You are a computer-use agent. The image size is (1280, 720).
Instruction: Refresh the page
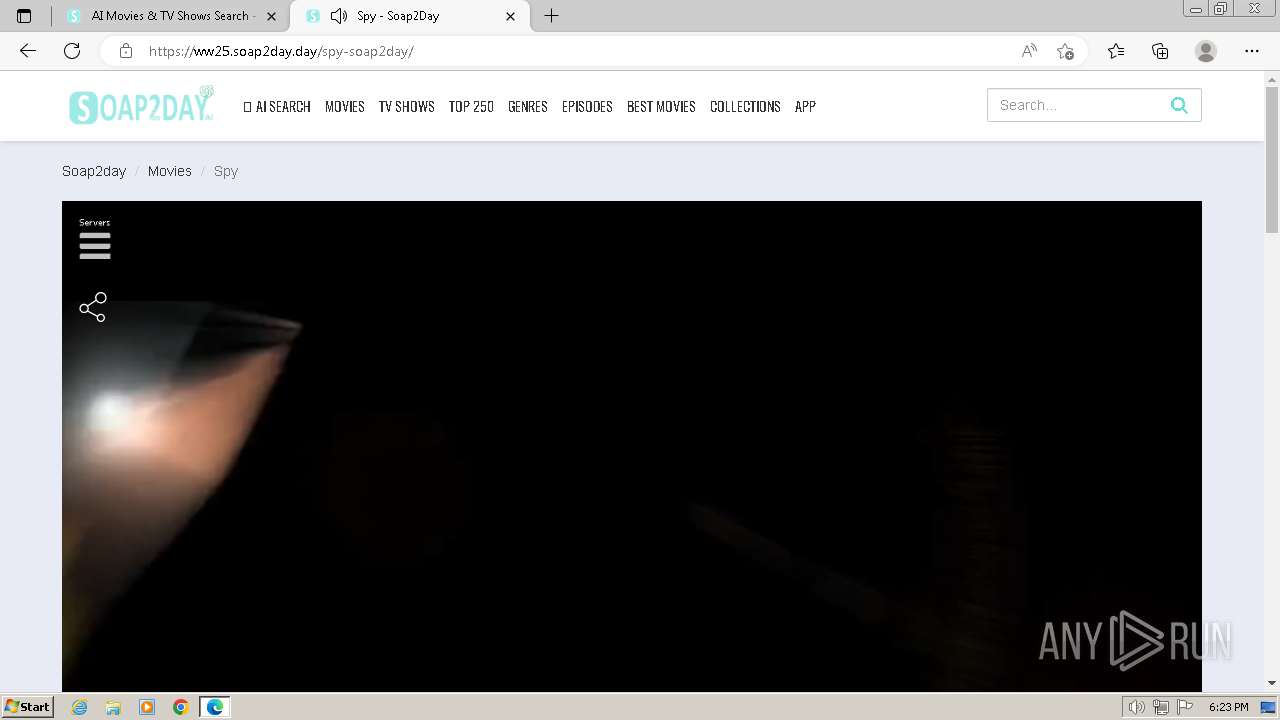pyautogui.click(x=72, y=51)
